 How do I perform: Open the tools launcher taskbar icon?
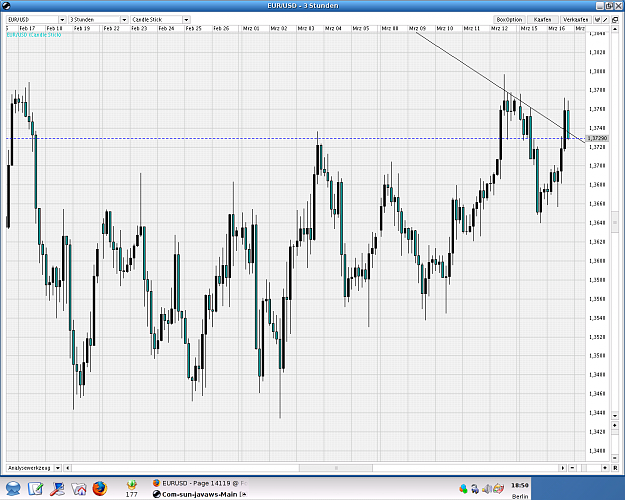point(57,488)
